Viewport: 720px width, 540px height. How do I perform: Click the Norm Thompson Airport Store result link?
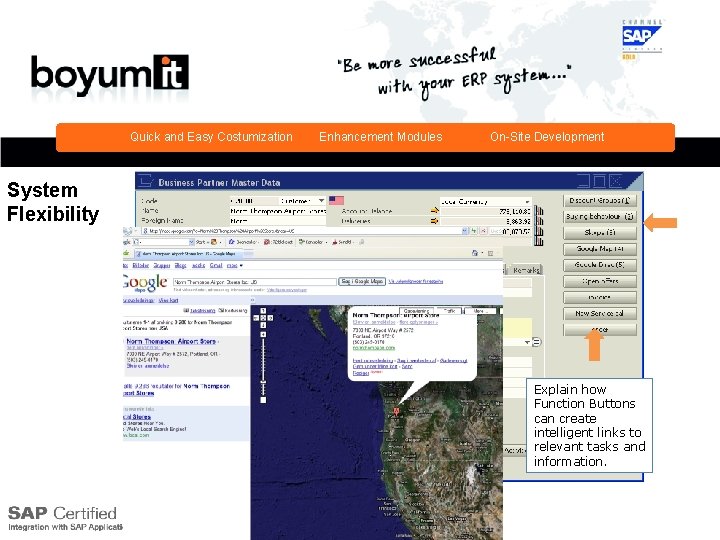click(x=171, y=341)
